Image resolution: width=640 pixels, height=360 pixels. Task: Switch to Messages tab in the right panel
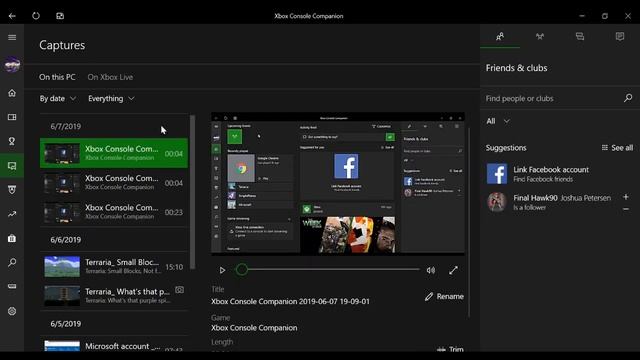click(x=580, y=37)
